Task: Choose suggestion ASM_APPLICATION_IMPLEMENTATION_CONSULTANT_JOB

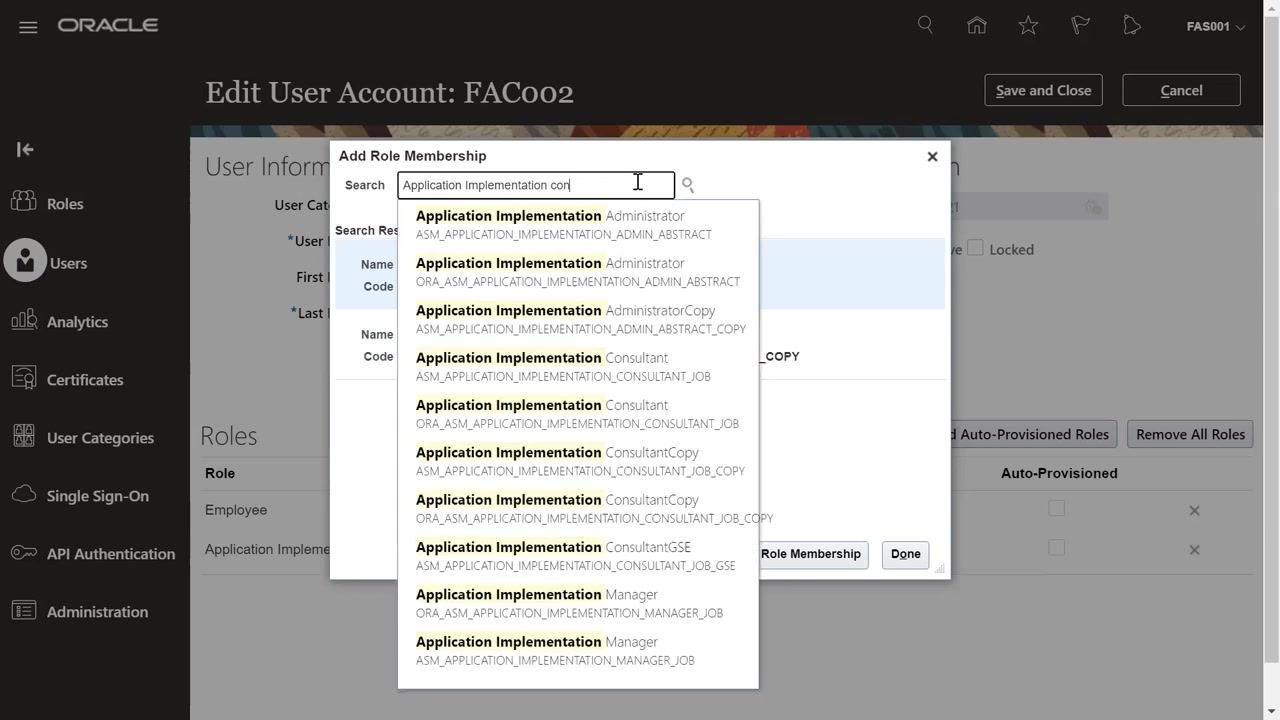Action: [578, 367]
